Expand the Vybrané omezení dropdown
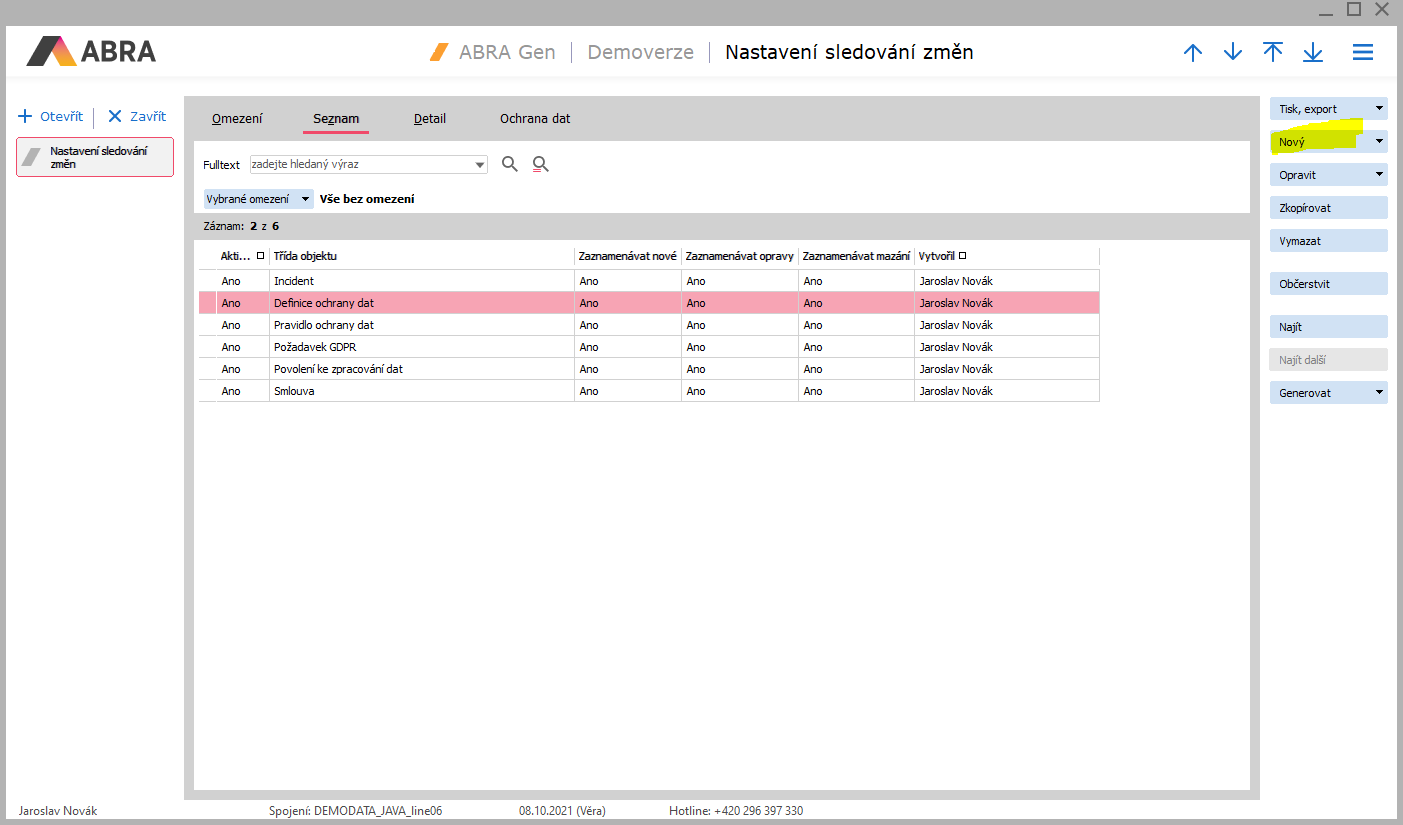 [305, 199]
